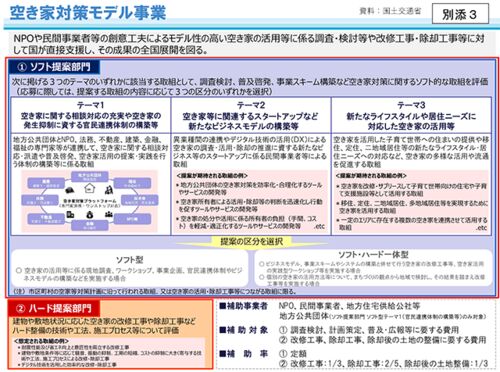This screenshot has width=500, height=372.
Task: Click bullet '一定のエリアに存在する複数の空き家'
Action: pyautogui.click(x=412, y=224)
